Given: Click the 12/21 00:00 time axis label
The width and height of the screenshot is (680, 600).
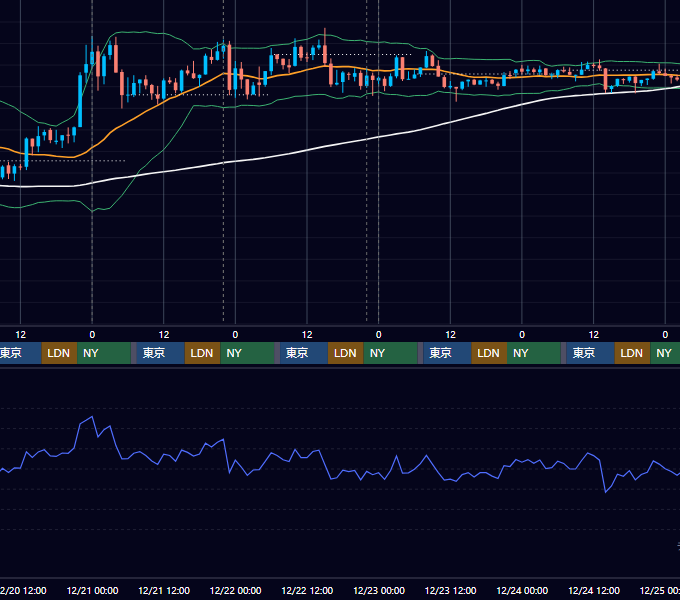Looking at the screenshot, I should point(92,590).
